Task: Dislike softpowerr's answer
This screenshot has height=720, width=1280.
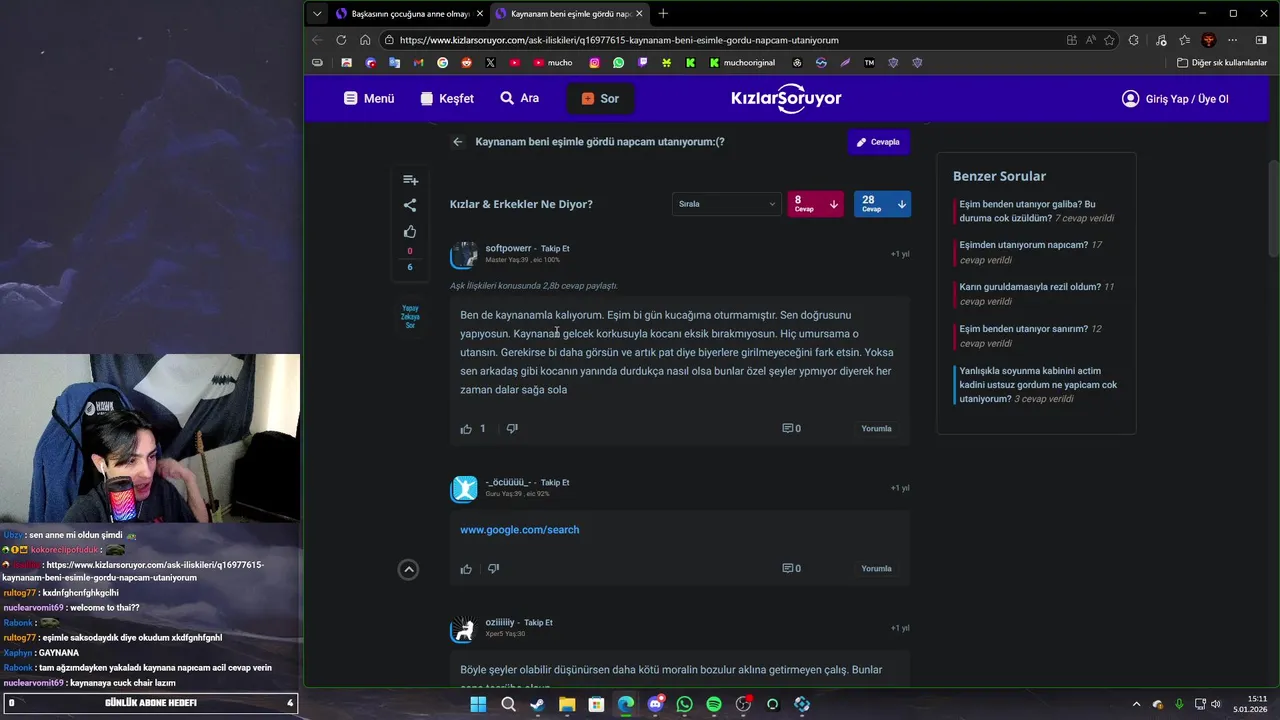Action: point(512,429)
